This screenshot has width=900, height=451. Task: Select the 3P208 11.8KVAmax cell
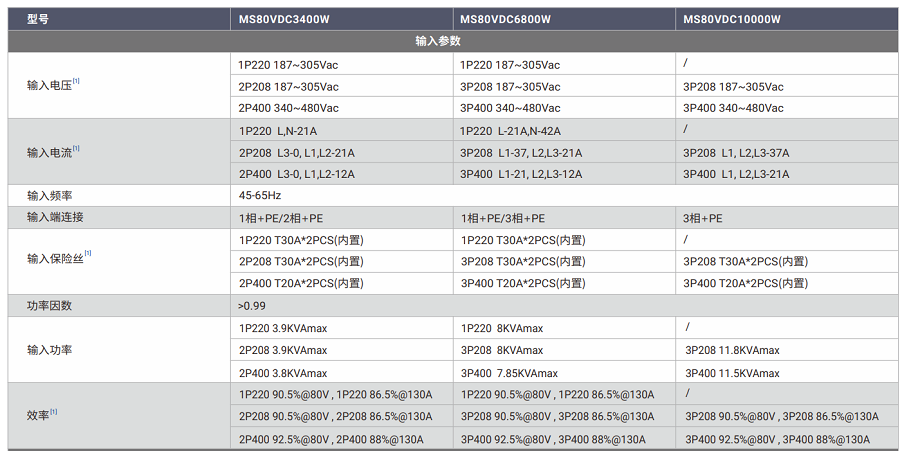click(x=732, y=351)
